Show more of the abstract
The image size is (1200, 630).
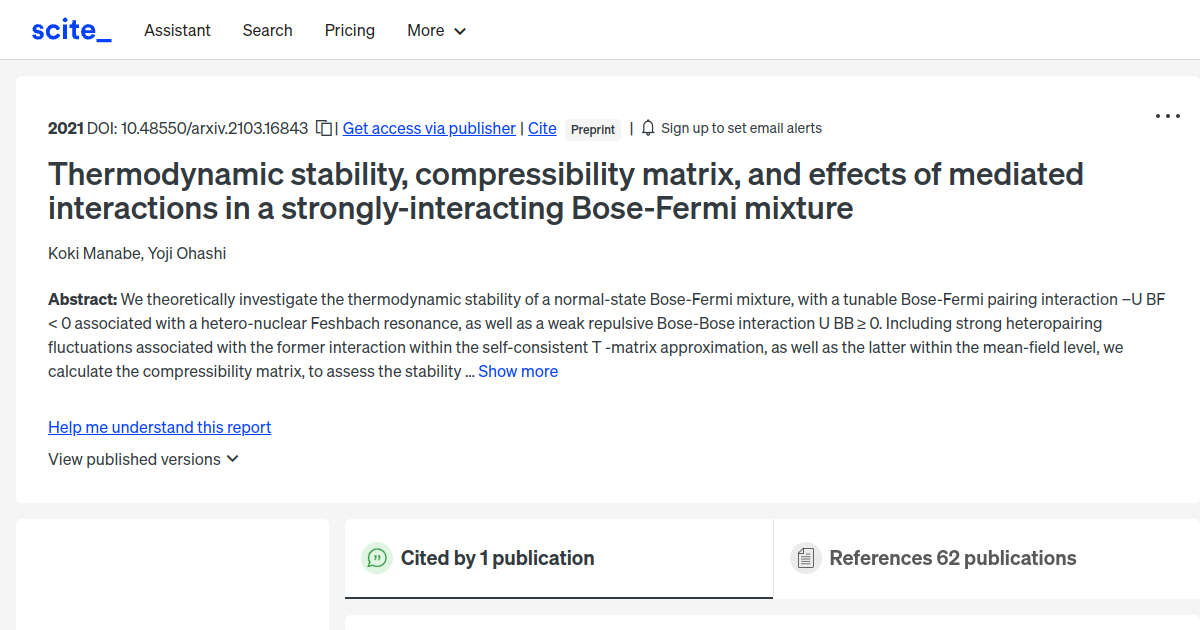click(x=517, y=371)
